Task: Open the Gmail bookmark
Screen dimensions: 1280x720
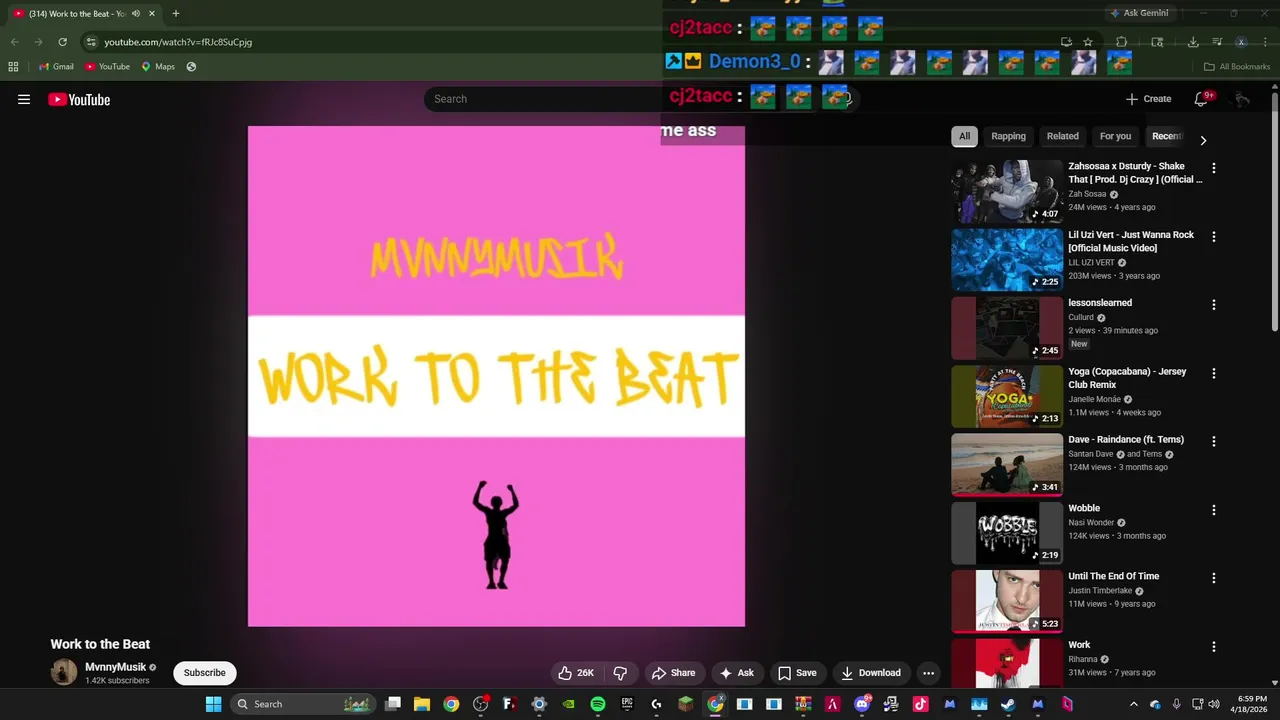Action: point(56,67)
